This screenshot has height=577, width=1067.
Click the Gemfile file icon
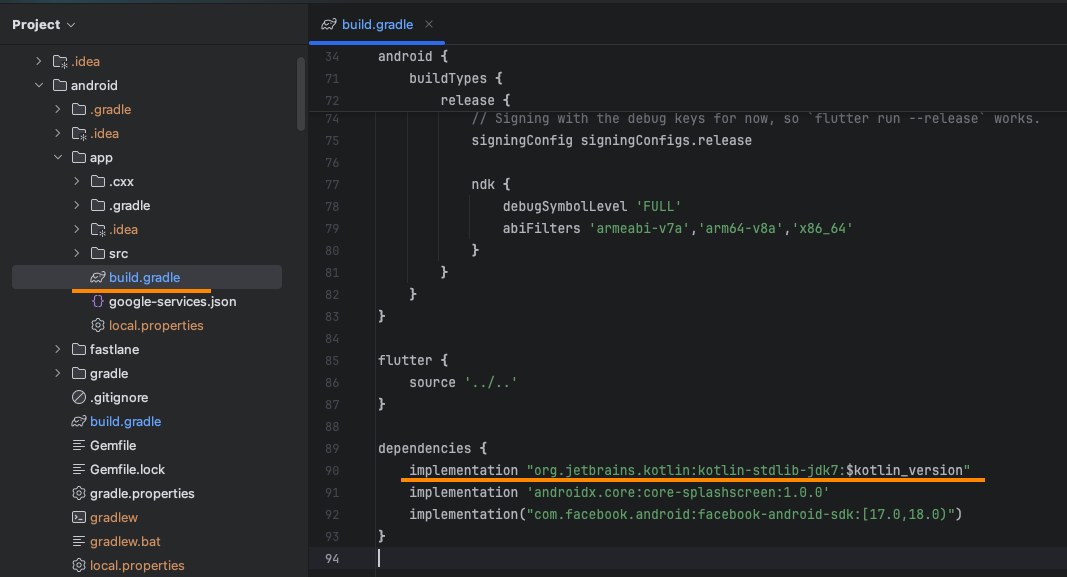coord(78,445)
